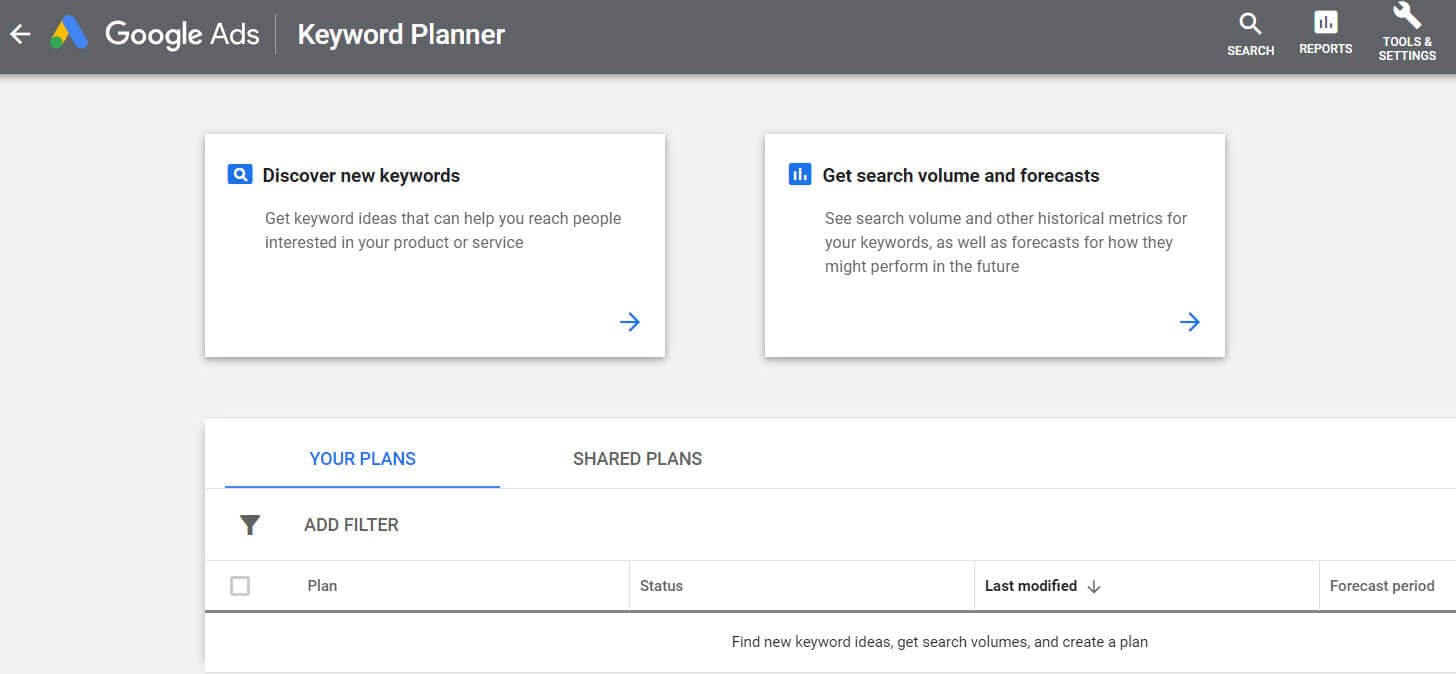Click arrow on search volume and forecasts card
The width and height of the screenshot is (1456, 674).
pos(1189,322)
